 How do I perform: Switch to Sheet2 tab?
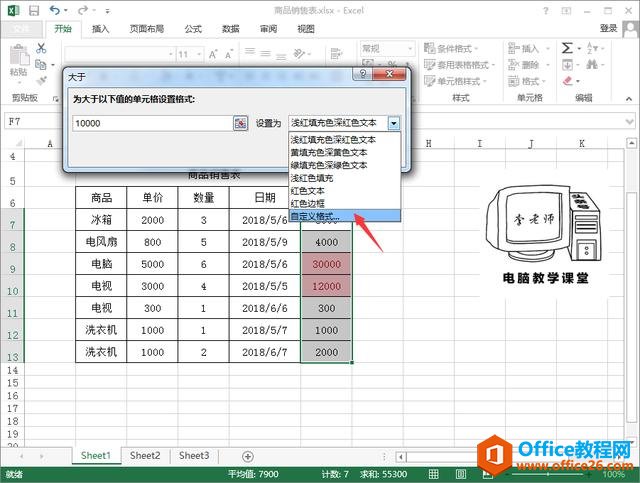point(145,456)
